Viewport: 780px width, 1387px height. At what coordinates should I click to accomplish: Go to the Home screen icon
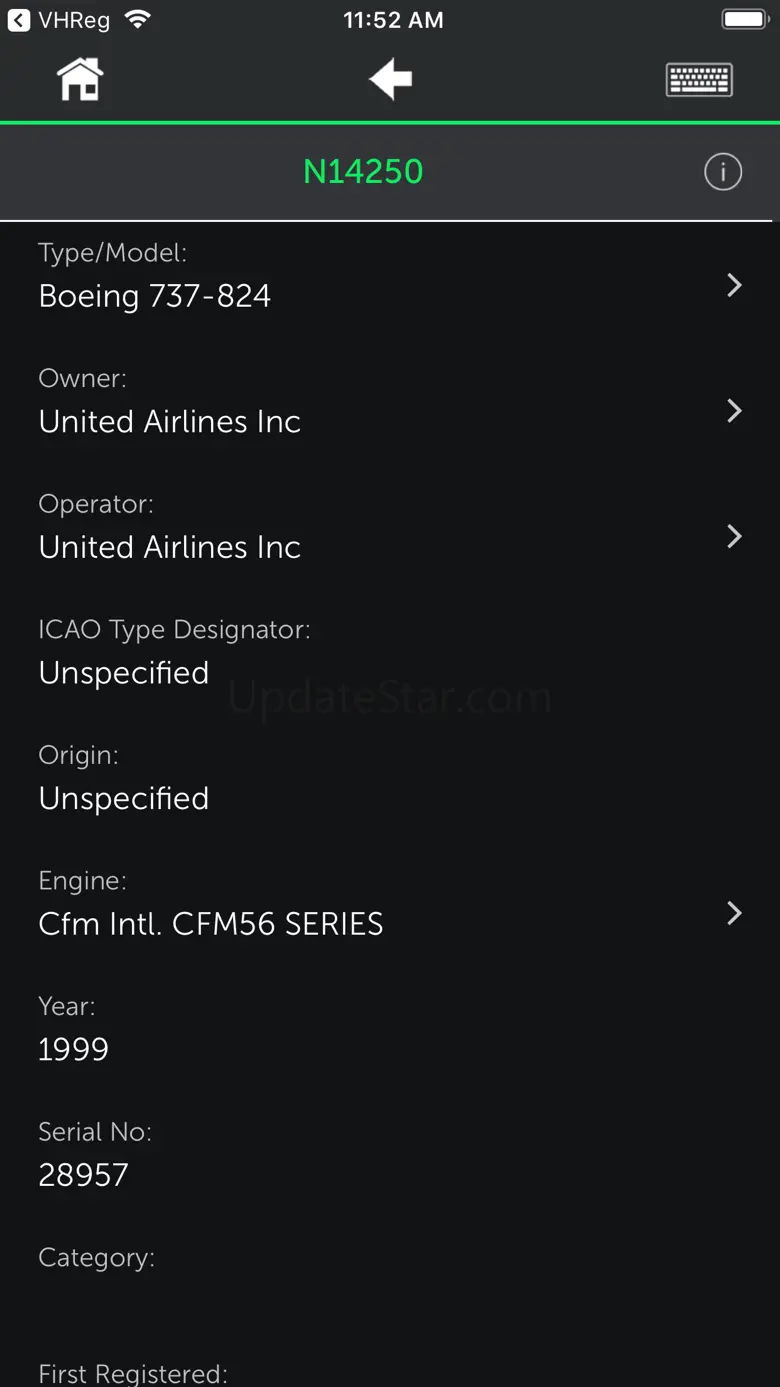[x=80, y=79]
